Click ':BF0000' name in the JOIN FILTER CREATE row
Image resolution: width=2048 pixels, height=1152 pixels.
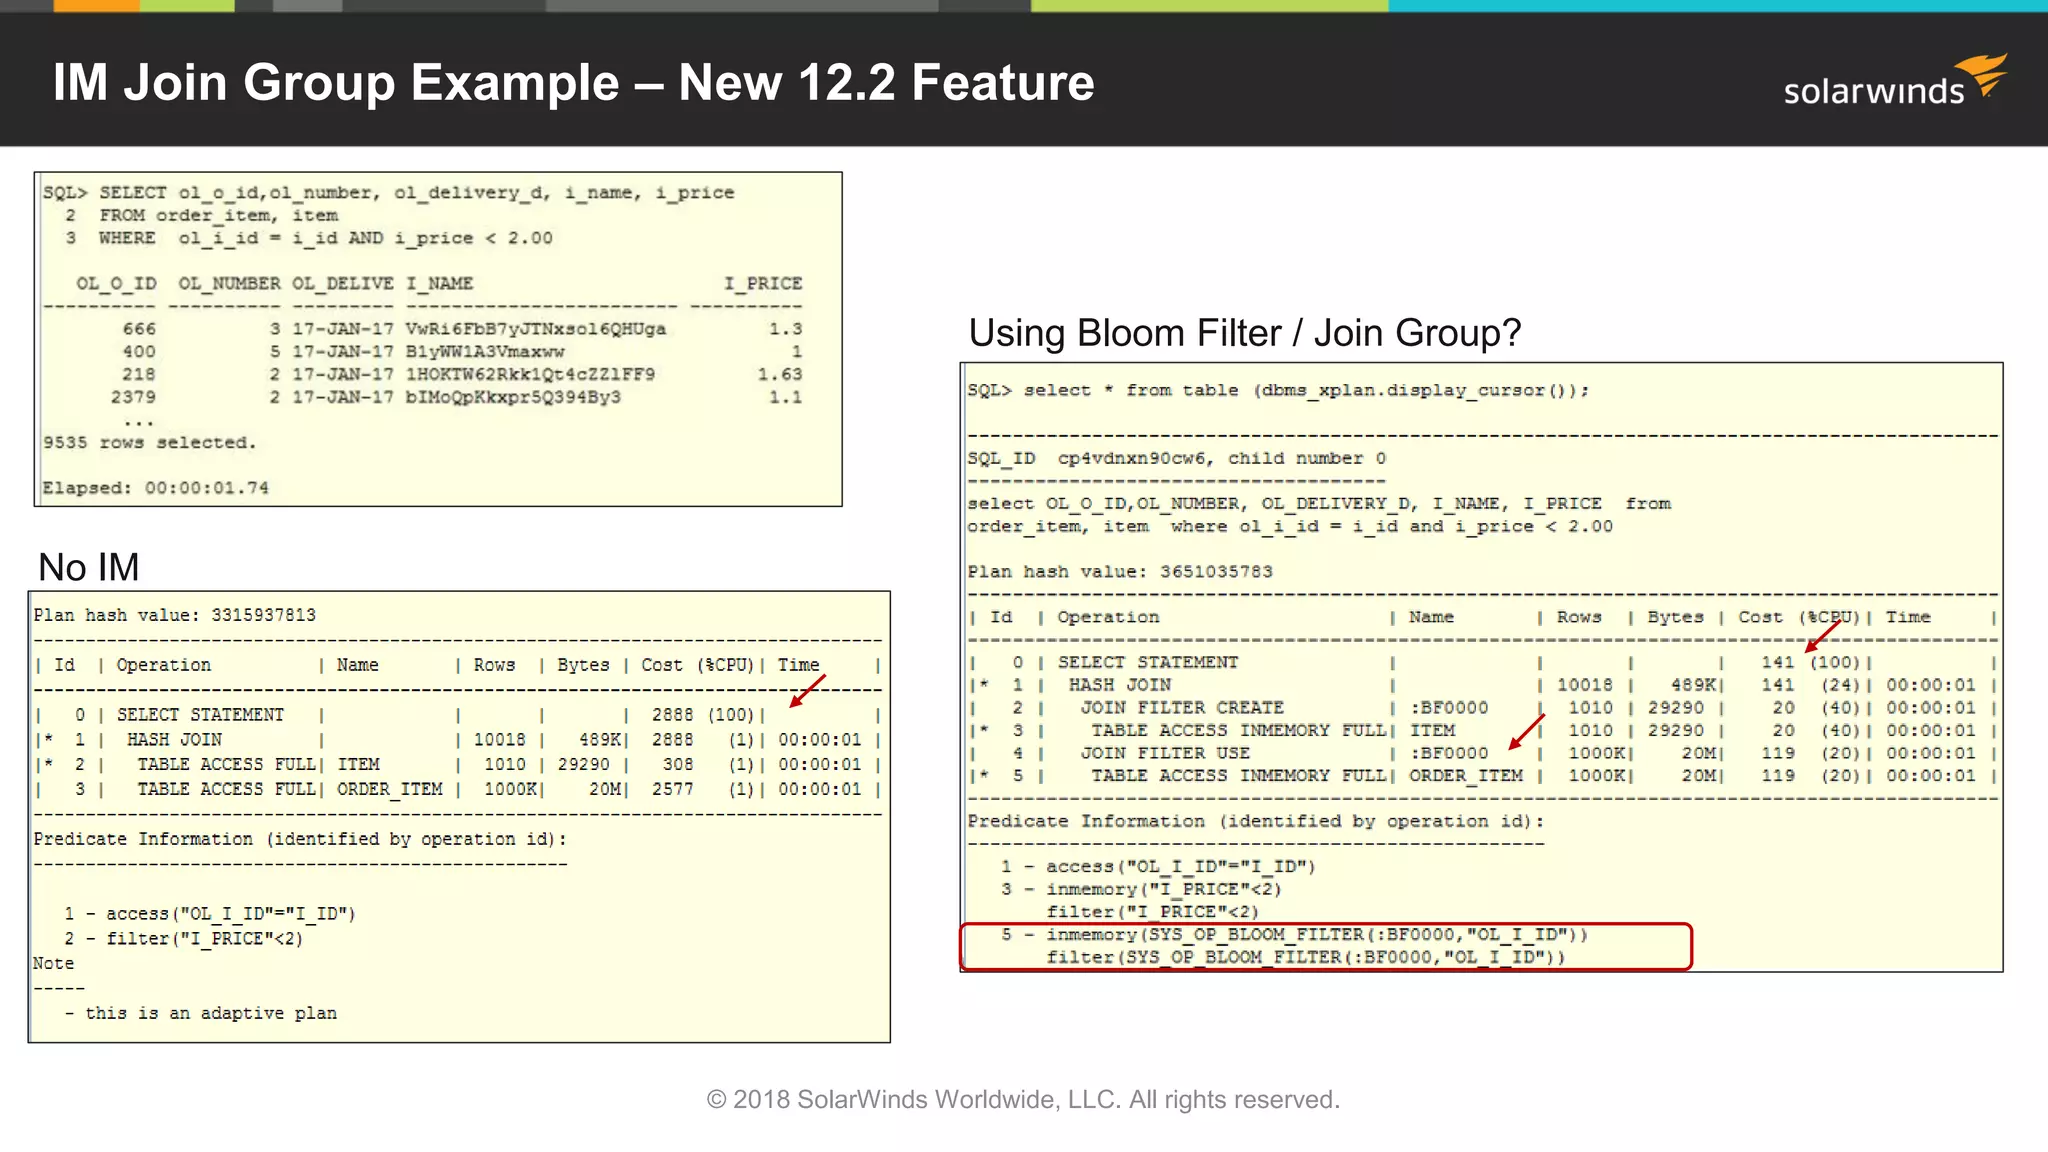click(x=1449, y=708)
